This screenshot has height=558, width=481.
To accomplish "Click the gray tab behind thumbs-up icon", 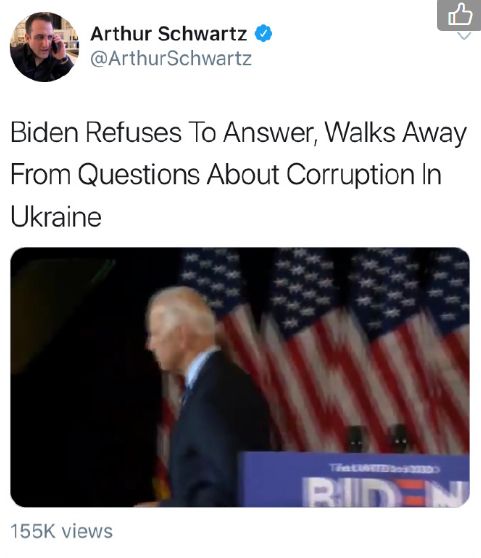I will pyautogui.click(x=459, y=15).
